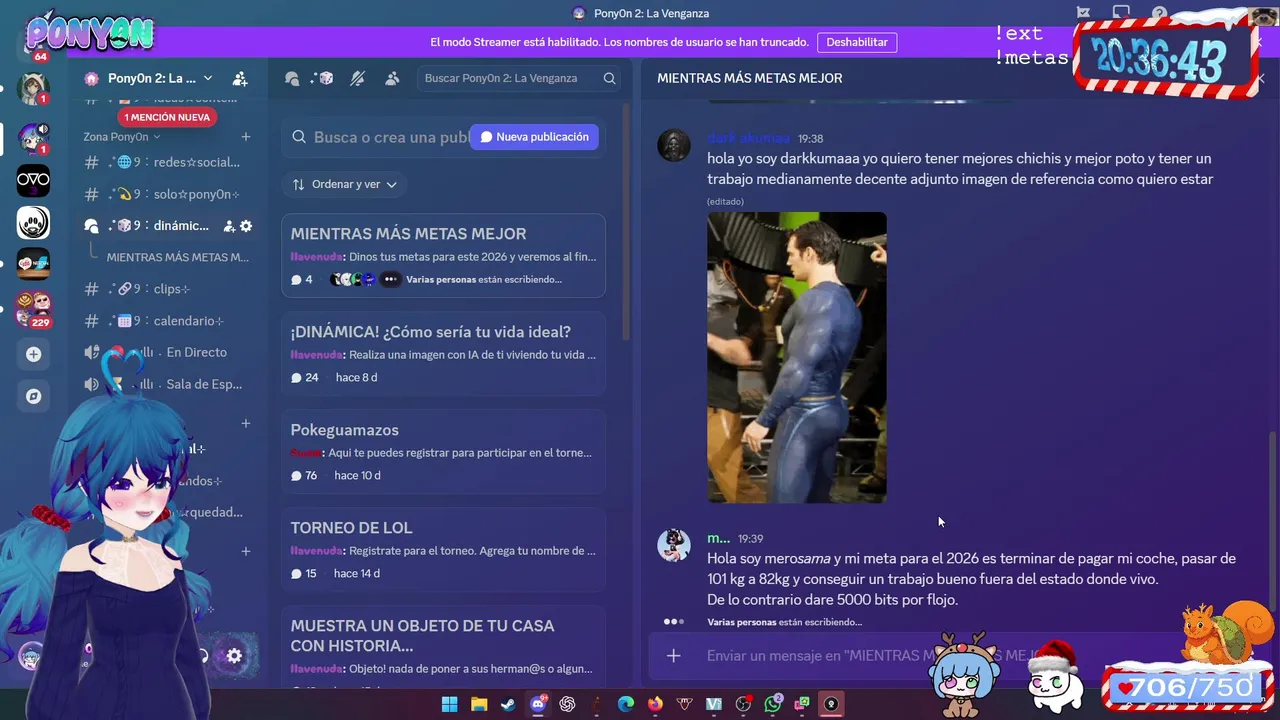Click 24 replies count on DINÁMICA post
Screen dimensions: 1280x720
(x=305, y=378)
